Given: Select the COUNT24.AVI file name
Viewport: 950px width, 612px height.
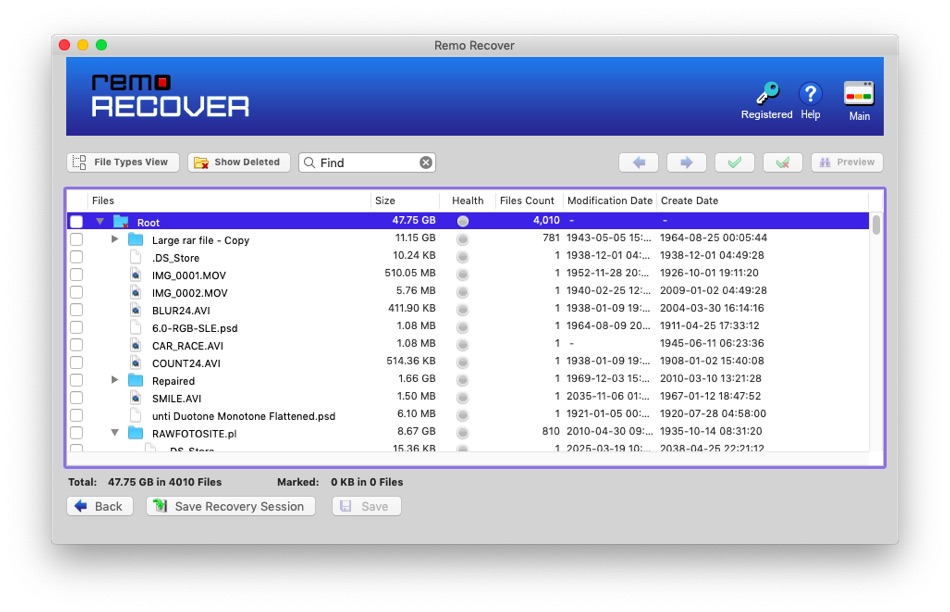Looking at the screenshot, I should (186, 363).
